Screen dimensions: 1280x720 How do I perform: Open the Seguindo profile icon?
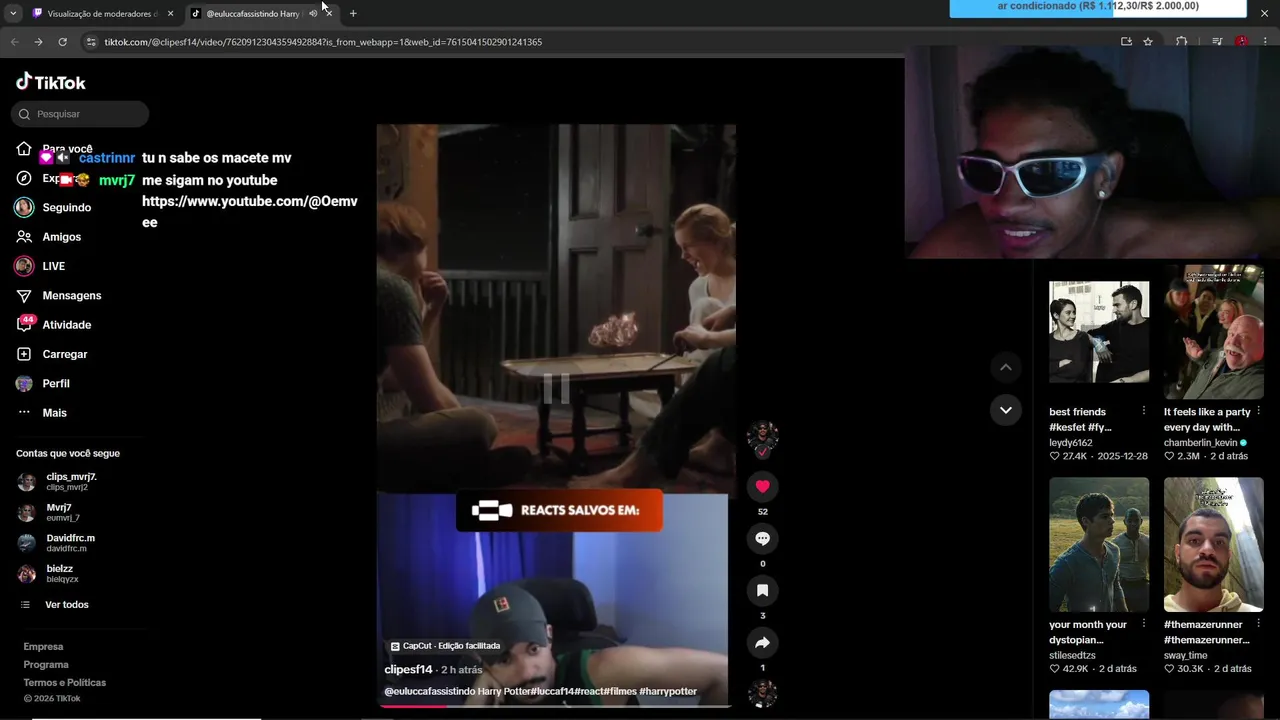click(x=24, y=207)
